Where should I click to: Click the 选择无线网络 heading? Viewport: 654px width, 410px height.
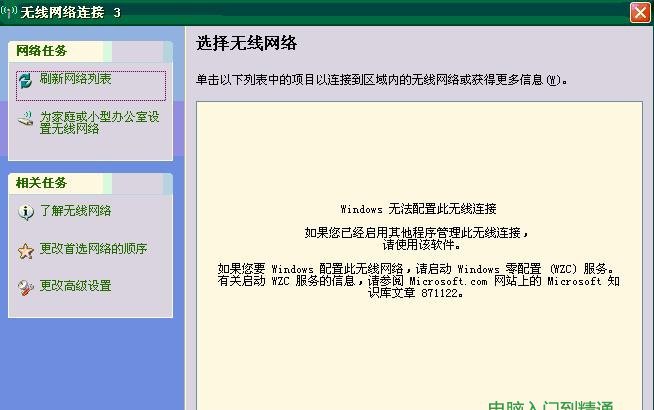[x=247, y=43]
